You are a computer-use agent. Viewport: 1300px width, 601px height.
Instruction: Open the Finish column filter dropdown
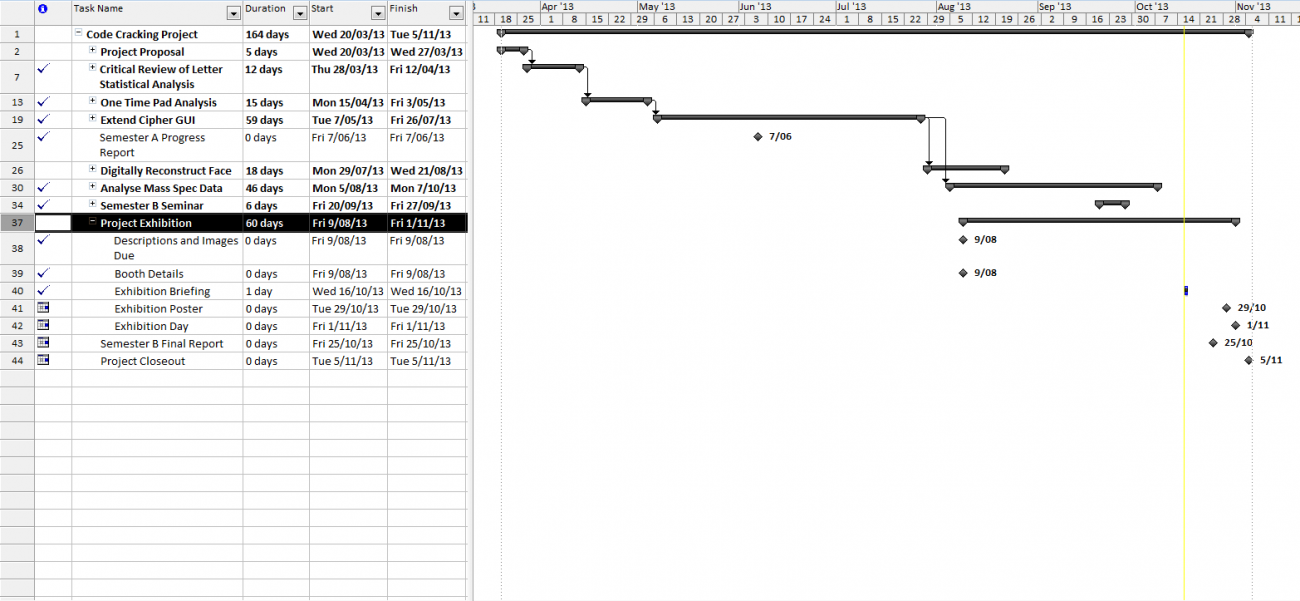pos(456,14)
